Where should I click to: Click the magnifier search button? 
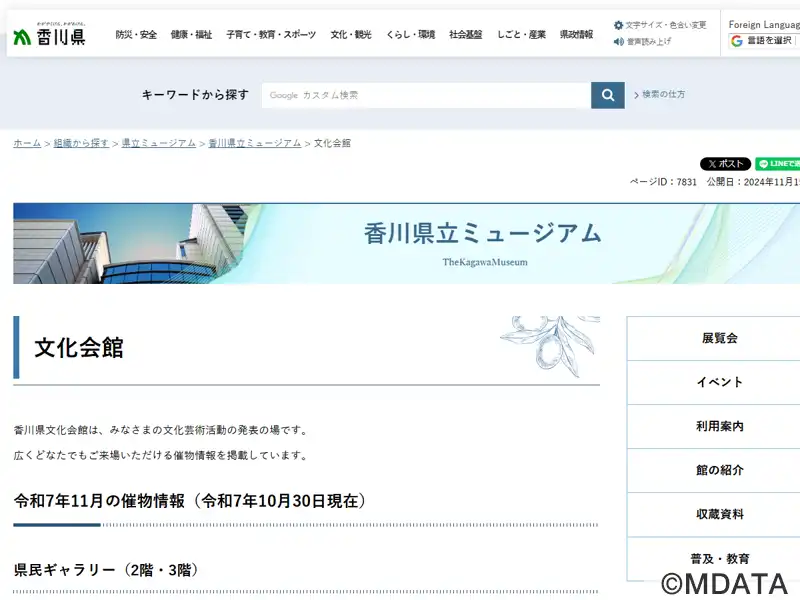coord(607,95)
